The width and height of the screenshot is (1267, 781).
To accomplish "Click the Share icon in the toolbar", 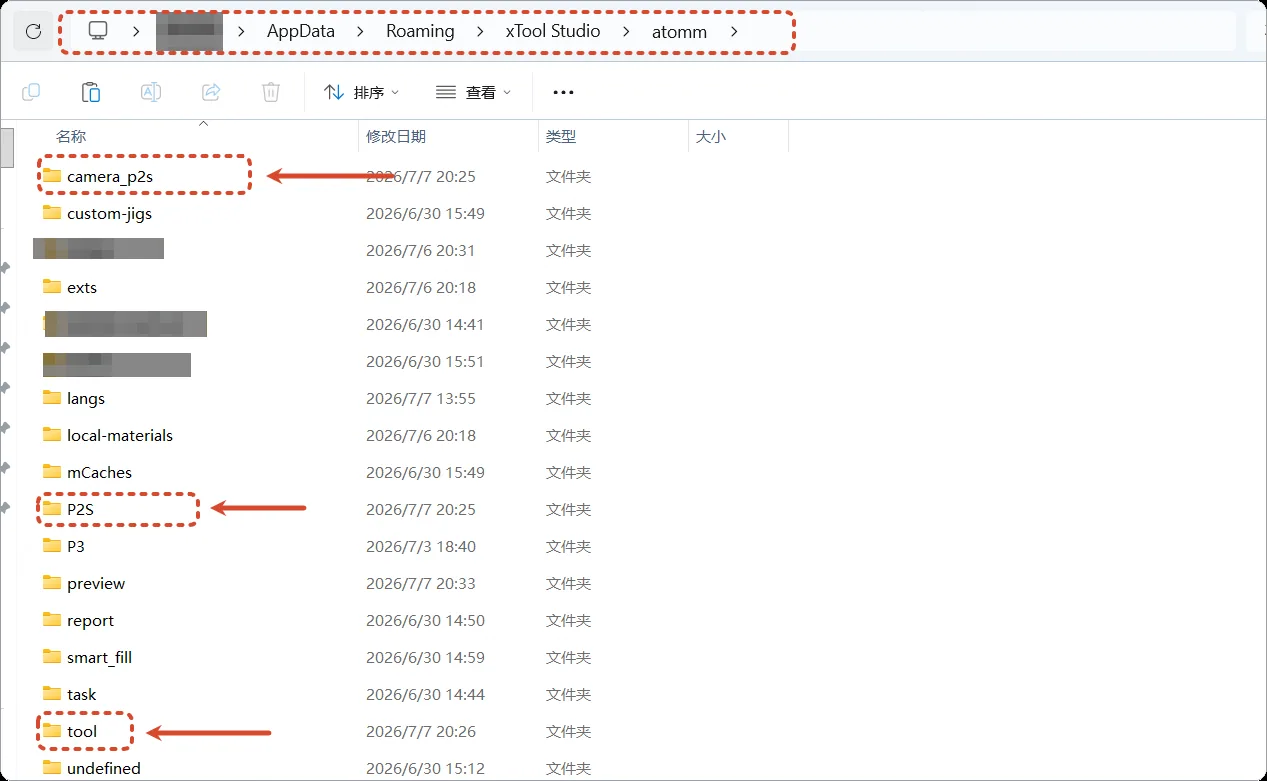I will pyautogui.click(x=211, y=92).
